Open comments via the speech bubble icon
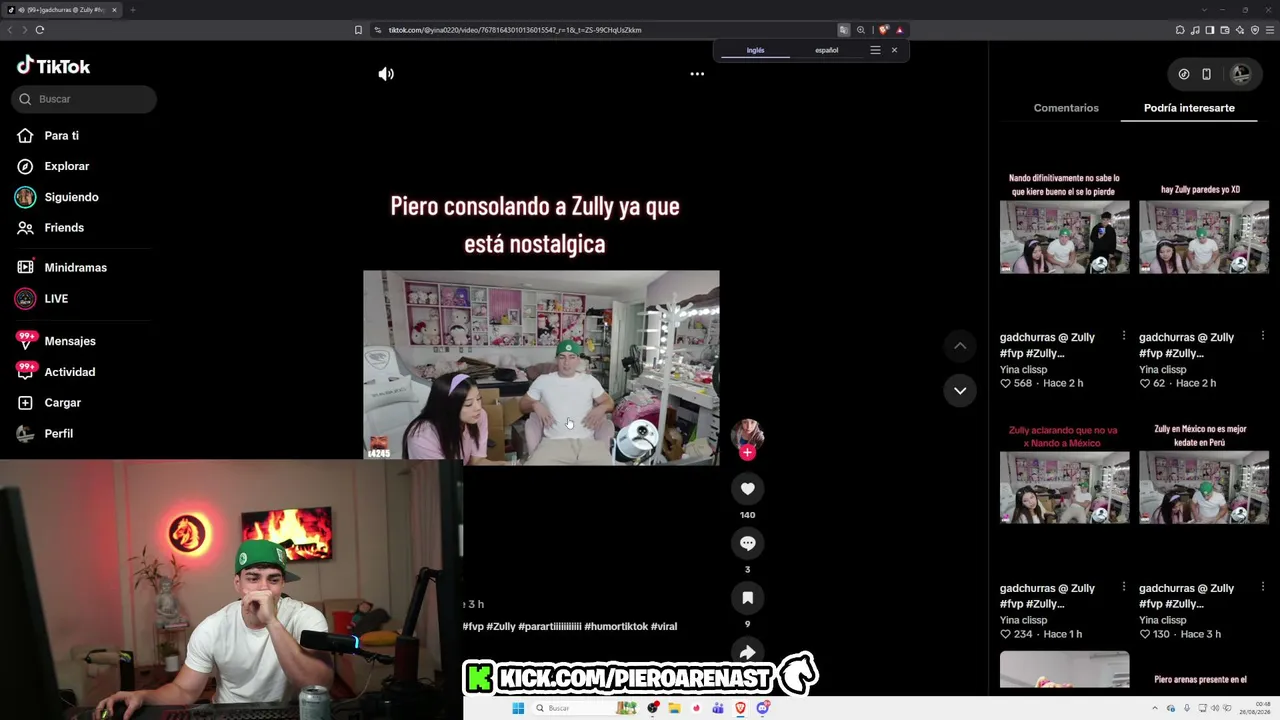 pyautogui.click(x=747, y=543)
